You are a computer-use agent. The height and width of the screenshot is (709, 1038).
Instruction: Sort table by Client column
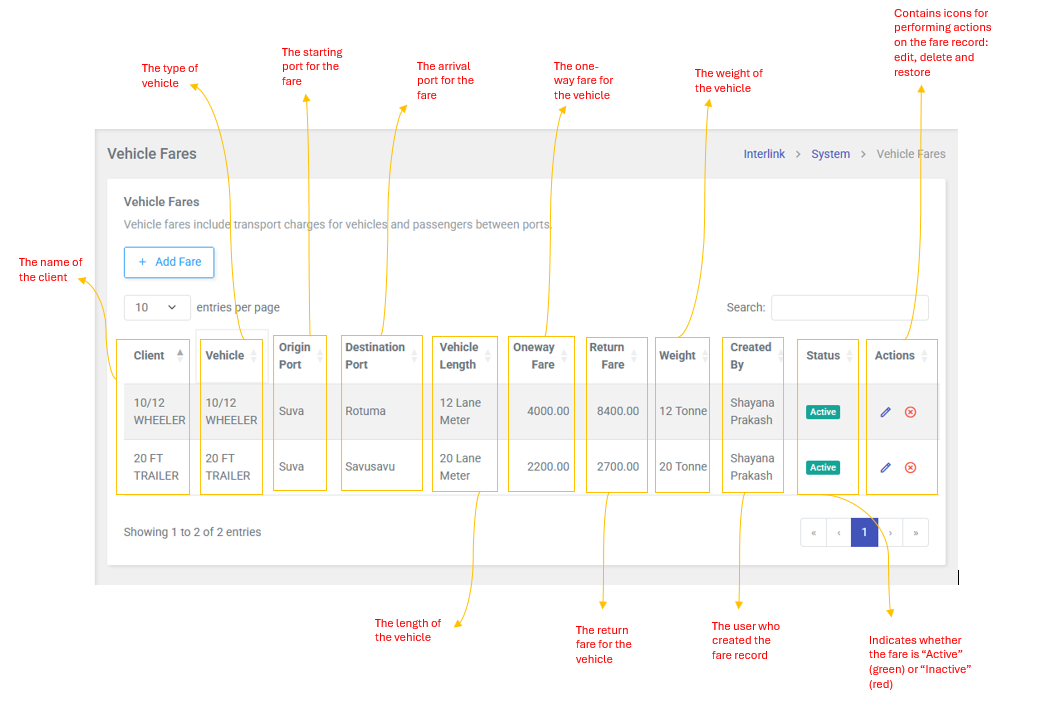[x=150, y=356]
